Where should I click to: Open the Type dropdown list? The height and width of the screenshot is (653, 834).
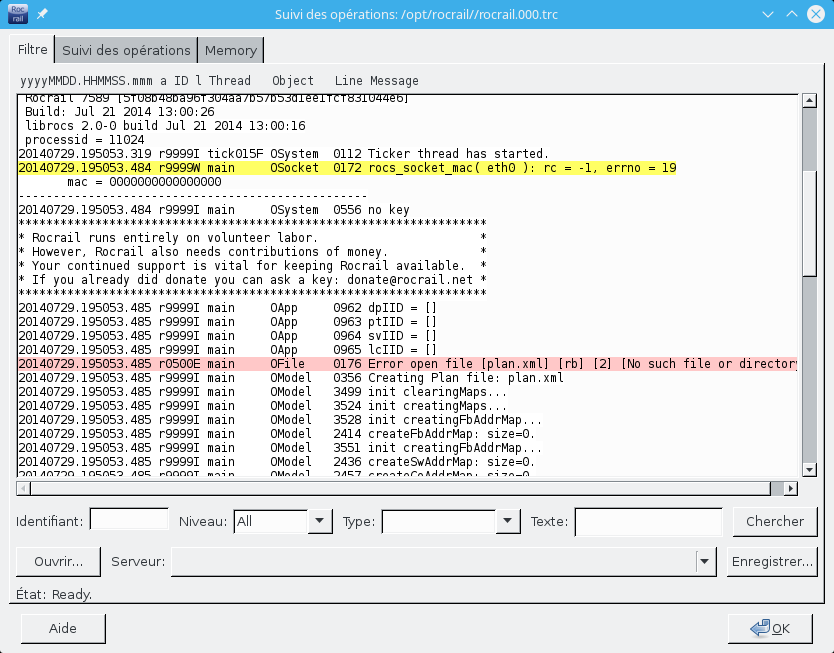point(509,521)
